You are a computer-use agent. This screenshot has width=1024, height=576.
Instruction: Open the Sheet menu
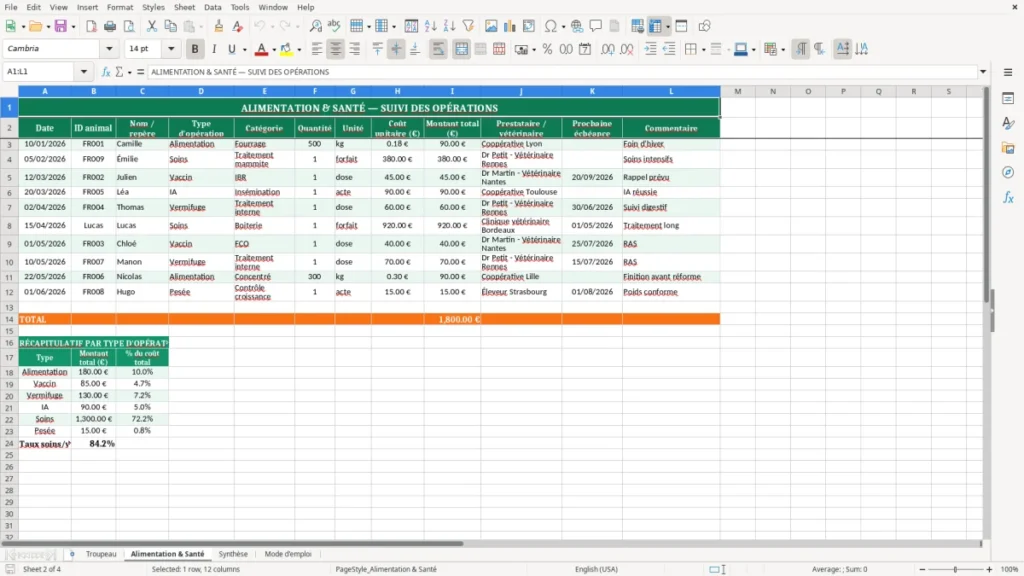coord(184,7)
